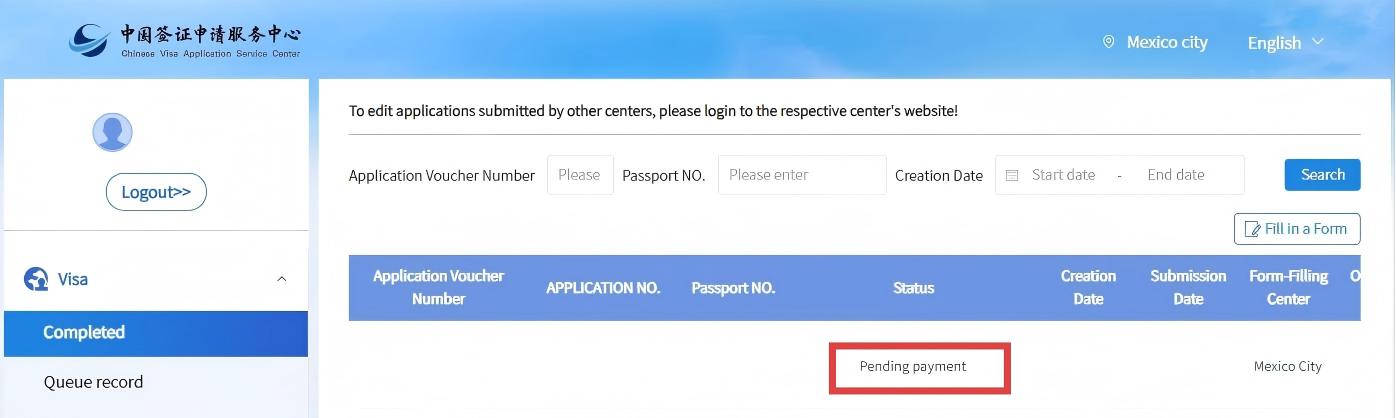Click the user avatar icon
Screen dimensions: 1396x418
(x=112, y=132)
